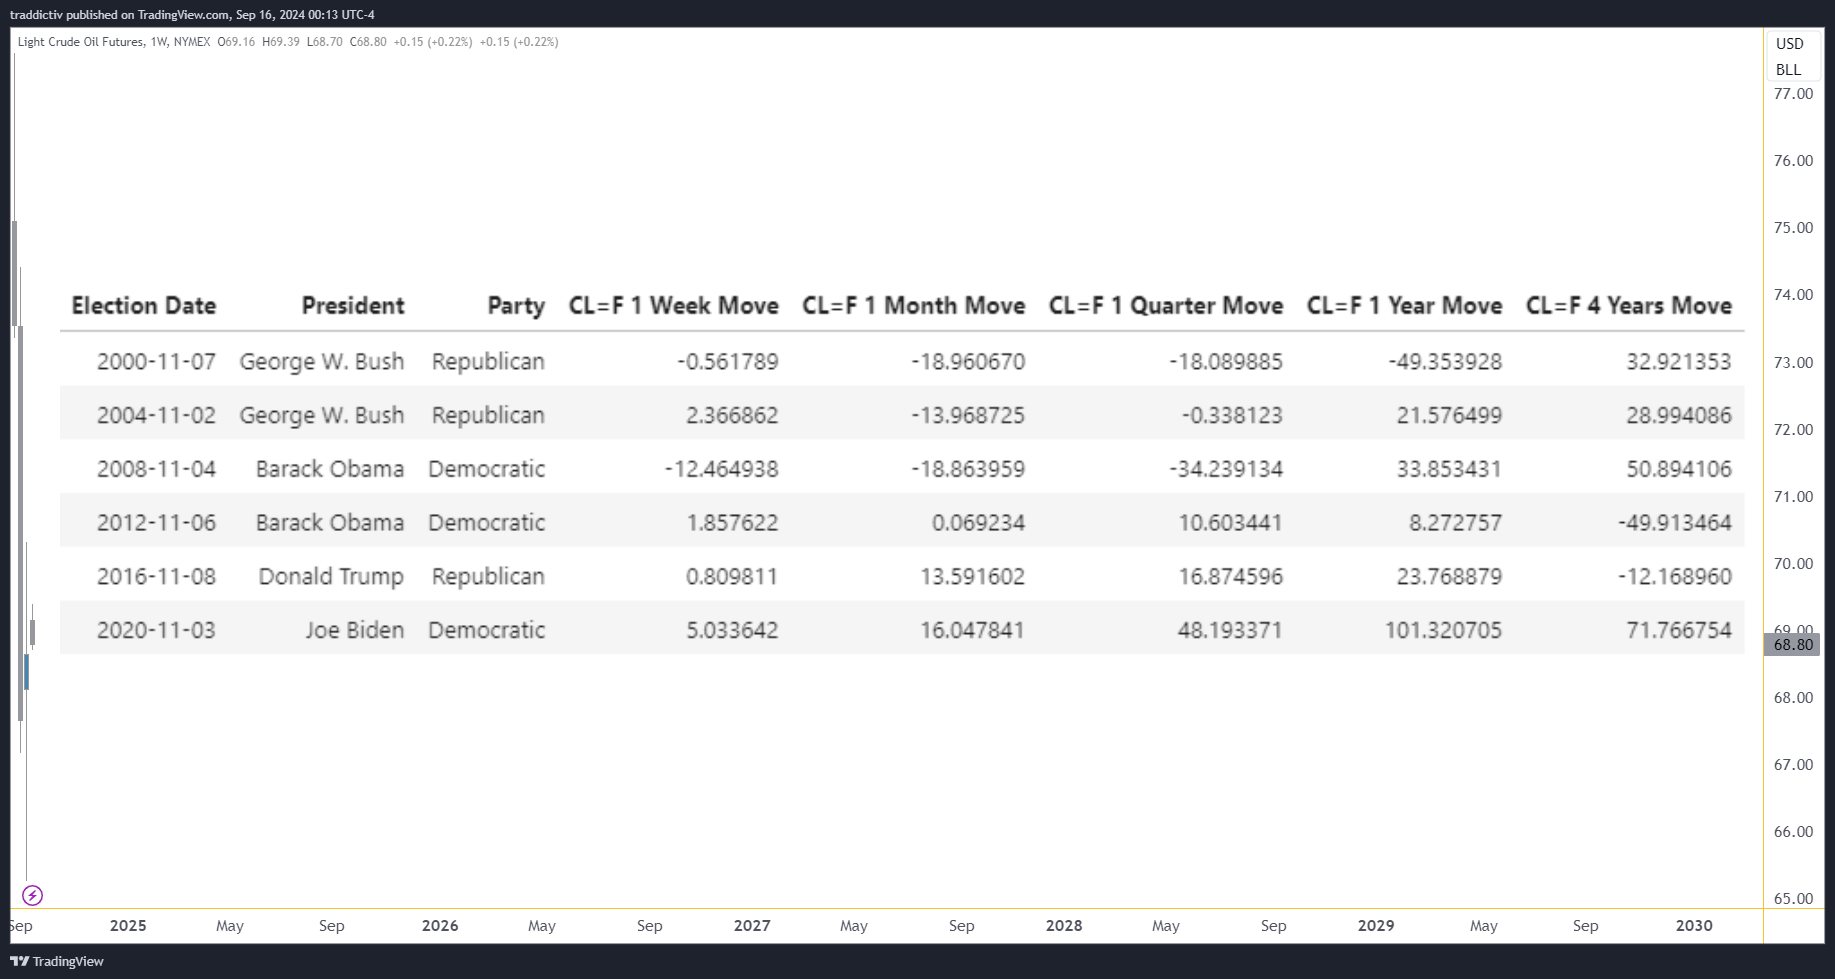Click the 72.00 price scale label
The width and height of the screenshot is (1835, 979).
1793,430
